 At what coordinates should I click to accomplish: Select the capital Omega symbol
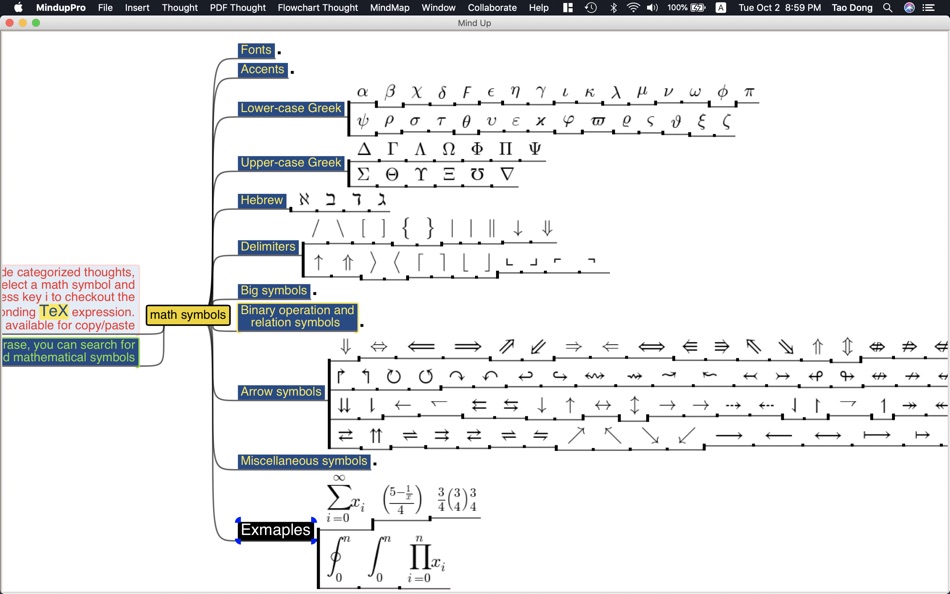point(448,149)
